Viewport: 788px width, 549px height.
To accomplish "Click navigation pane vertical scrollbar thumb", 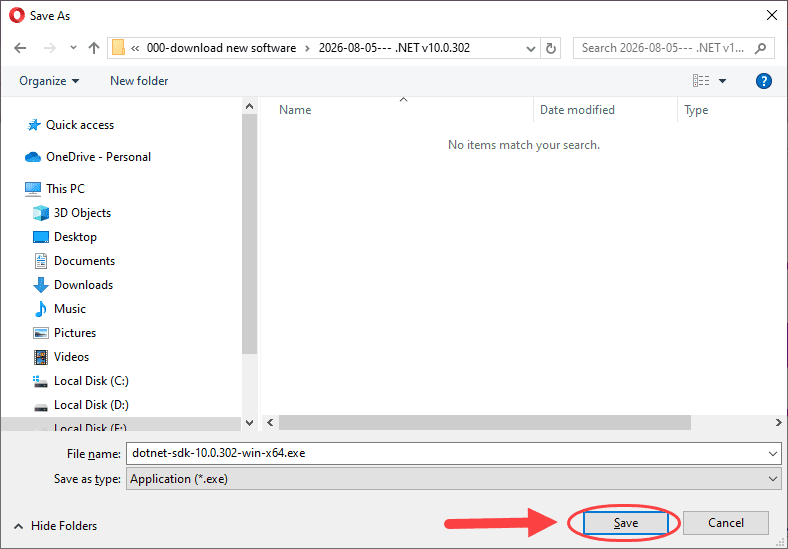I will tap(249, 234).
